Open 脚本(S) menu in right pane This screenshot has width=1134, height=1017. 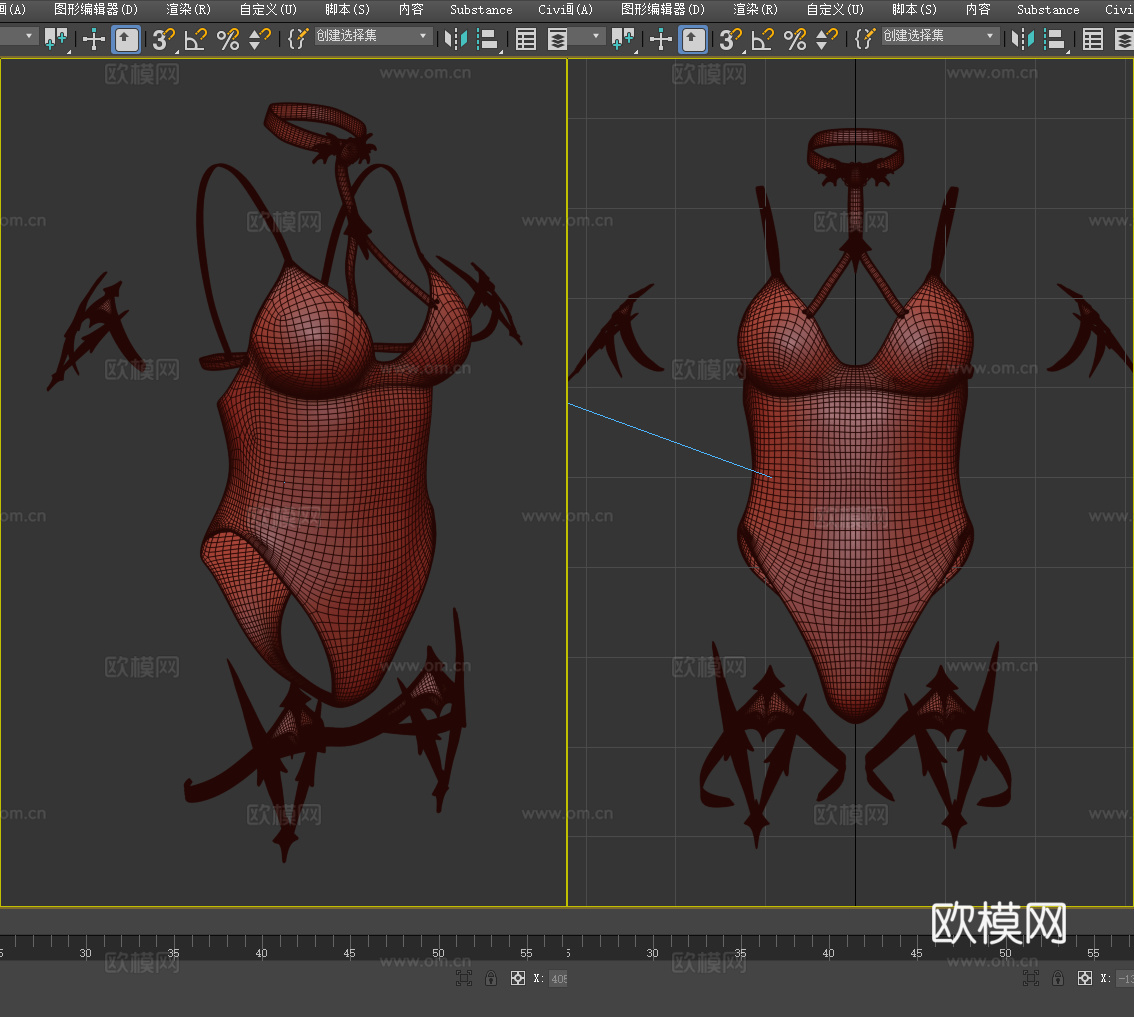pyautogui.click(x=914, y=9)
